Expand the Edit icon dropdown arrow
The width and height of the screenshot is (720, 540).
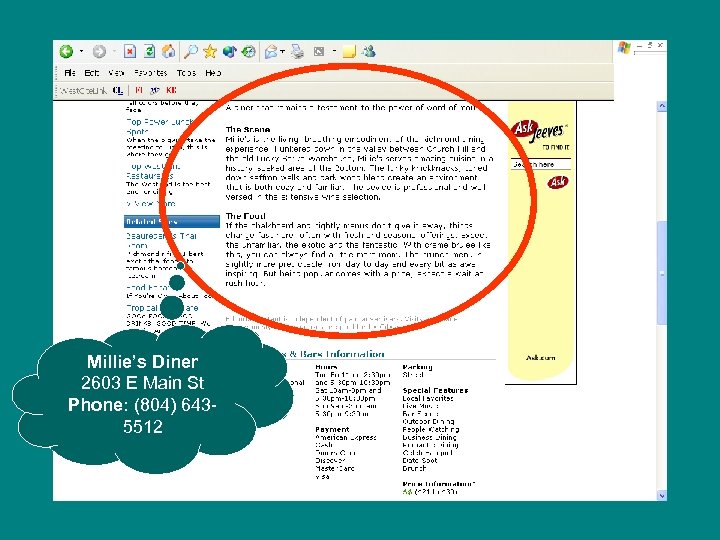pos(334,51)
